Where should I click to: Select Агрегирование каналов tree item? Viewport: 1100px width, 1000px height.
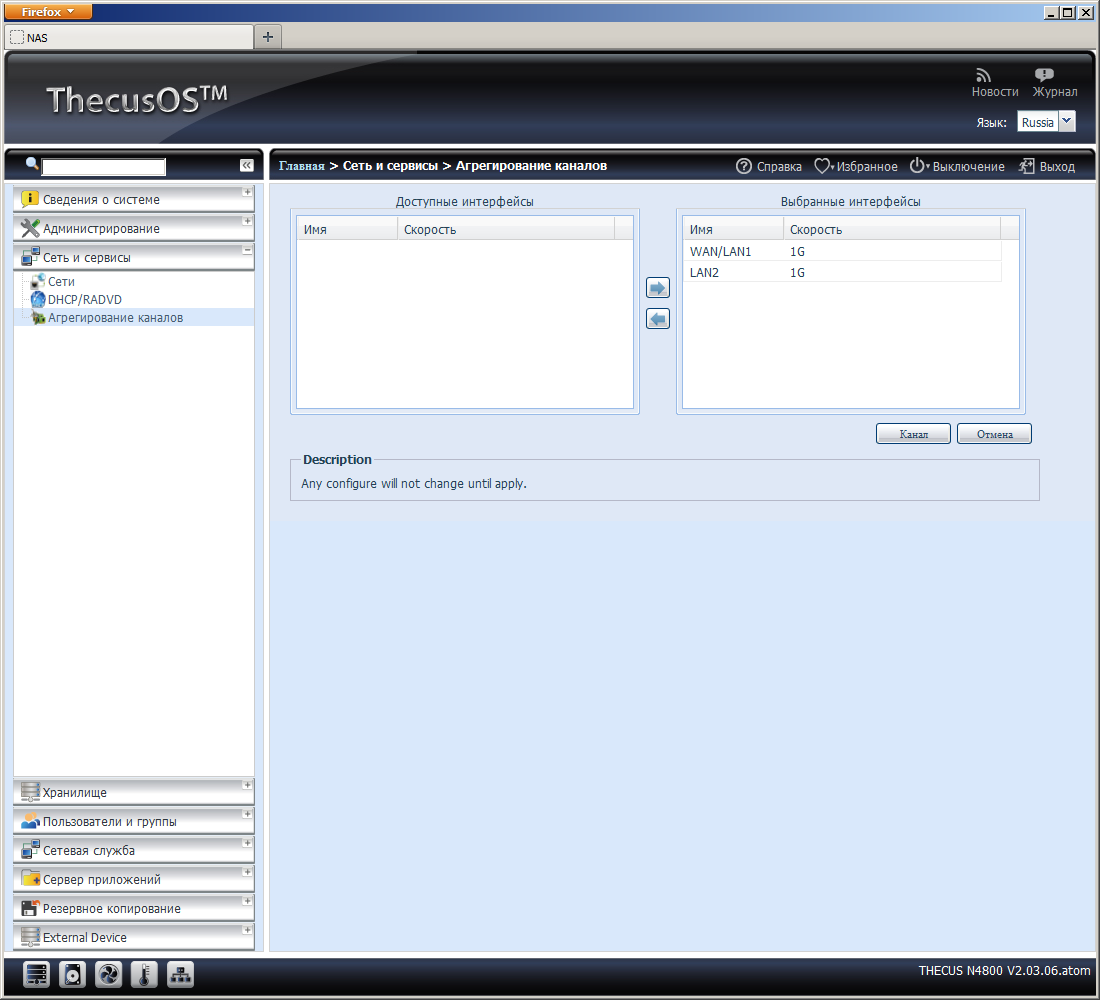pos(115,318)
